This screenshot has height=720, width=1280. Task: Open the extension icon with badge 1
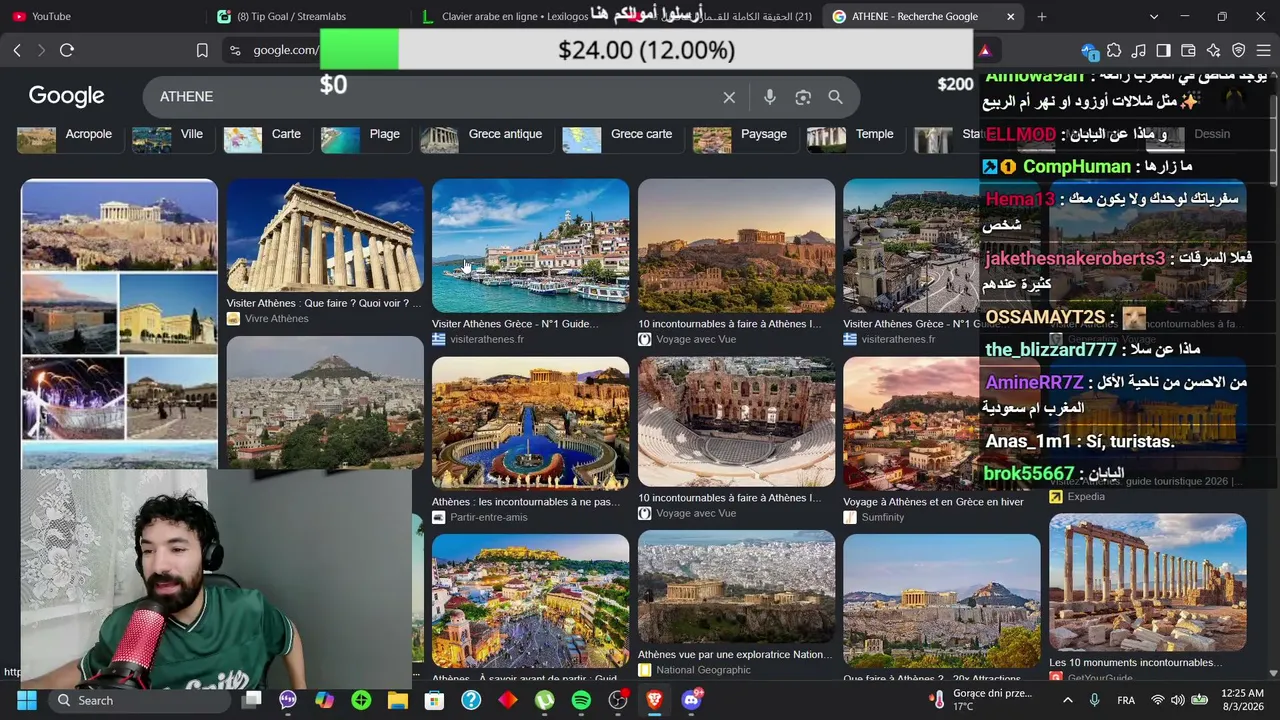click(x=1090, y=50)
